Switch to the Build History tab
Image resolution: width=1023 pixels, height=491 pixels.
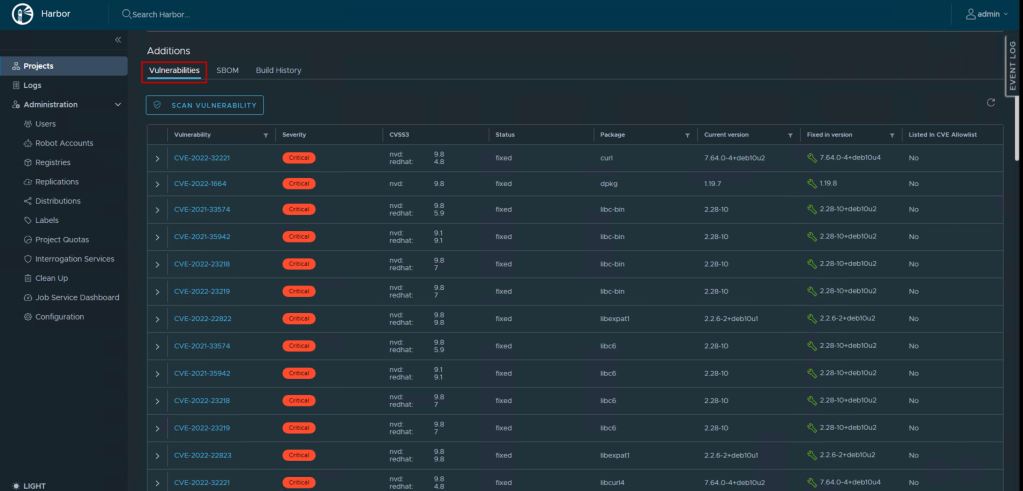click(x=278, y=71)
